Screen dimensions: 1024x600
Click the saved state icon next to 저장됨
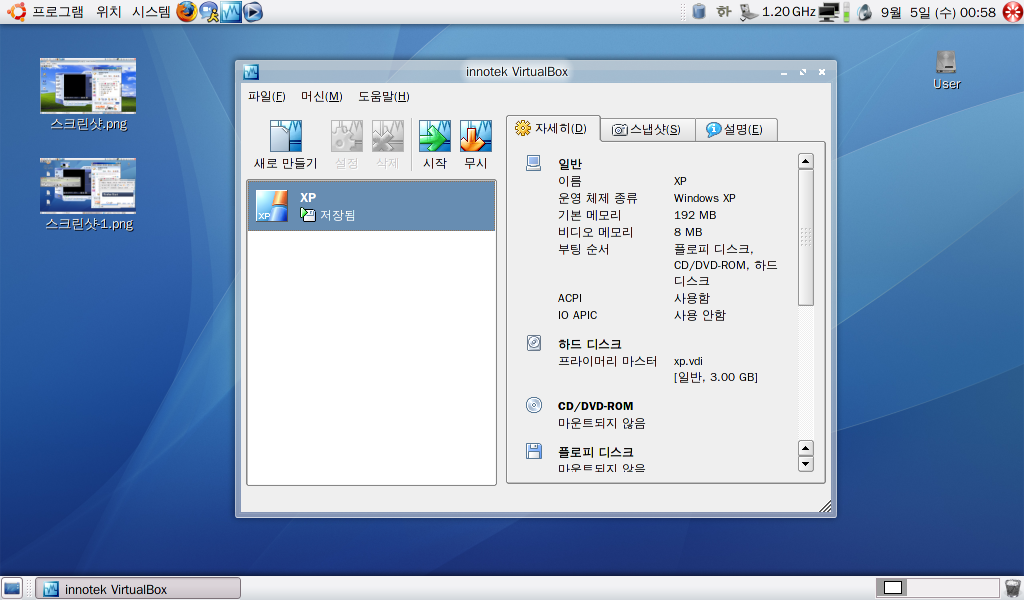click(308, 214)
